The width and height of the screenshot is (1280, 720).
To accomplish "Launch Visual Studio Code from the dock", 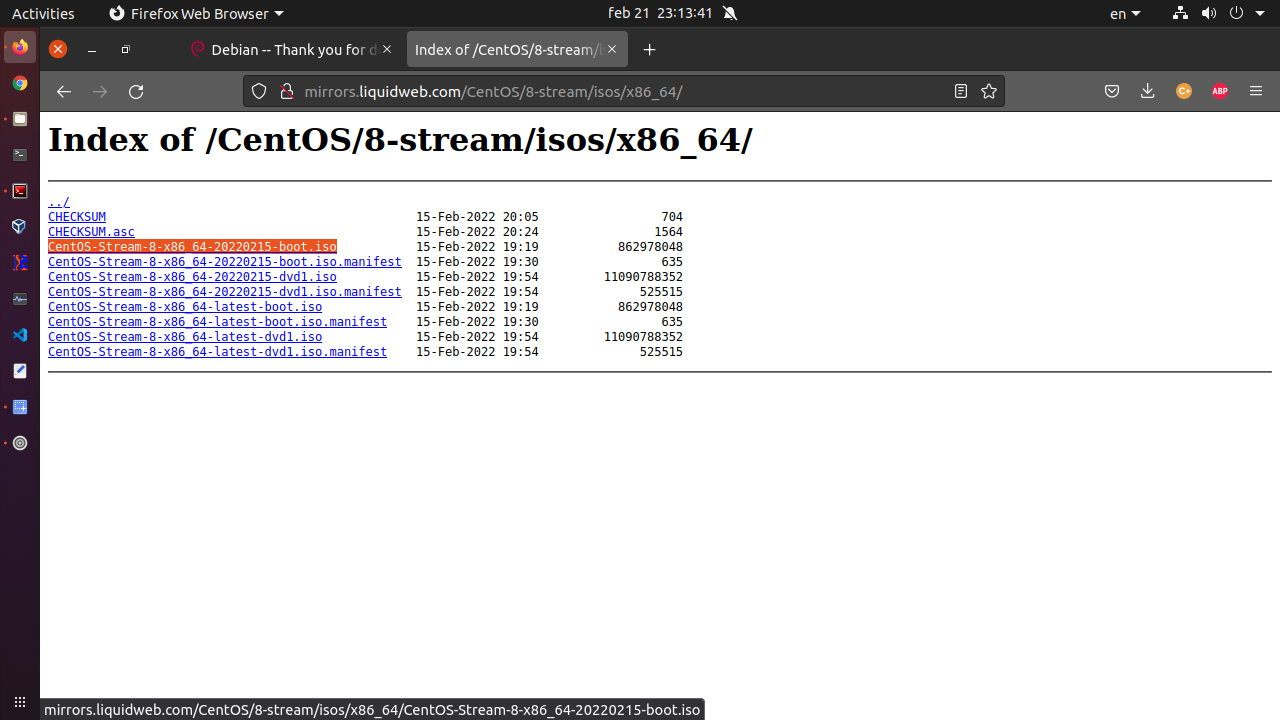I will point(19,335).
